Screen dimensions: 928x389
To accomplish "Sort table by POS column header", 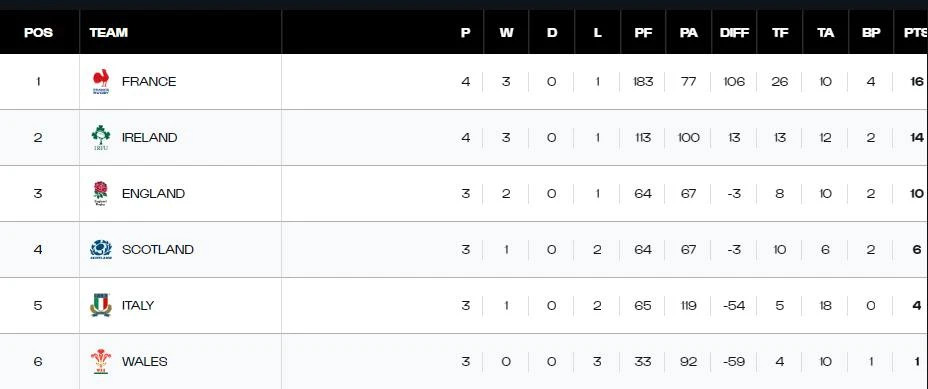I will click(38, 33).
